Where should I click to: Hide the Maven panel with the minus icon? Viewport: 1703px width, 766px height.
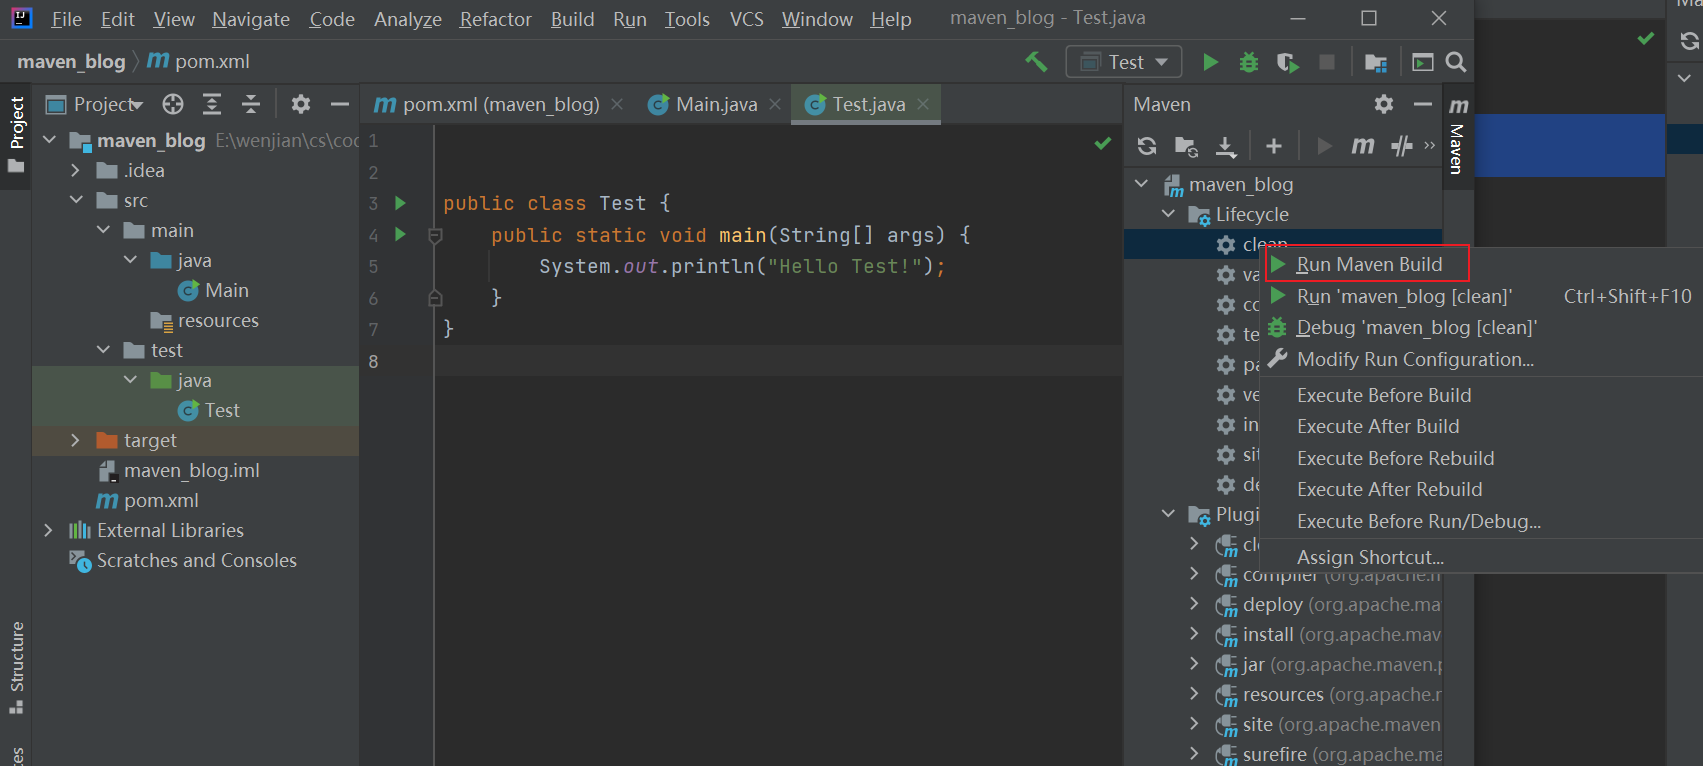point(1423,104)
